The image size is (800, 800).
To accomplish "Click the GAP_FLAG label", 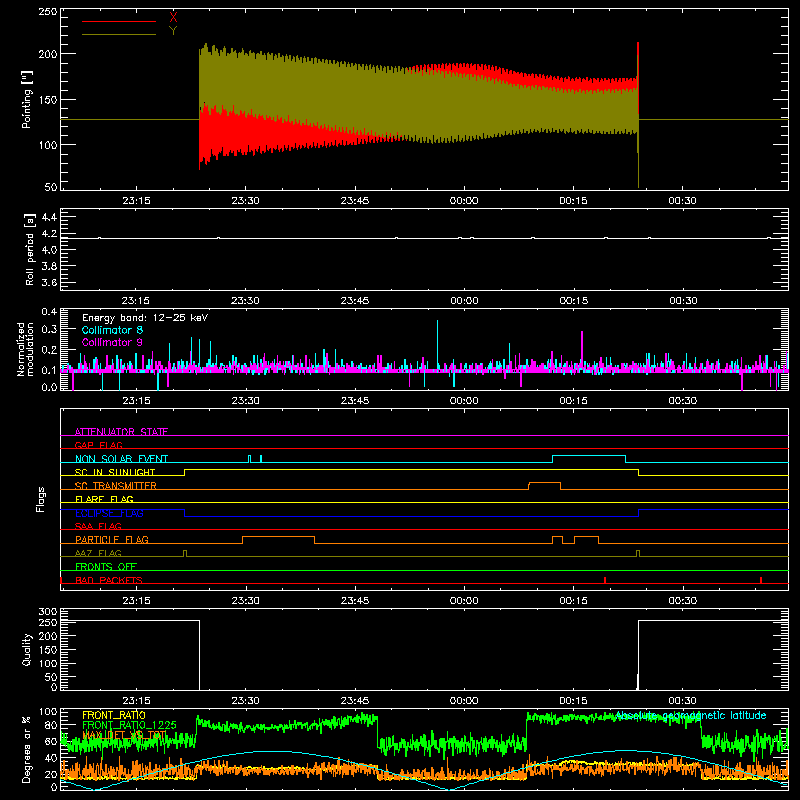I will click(x=98, y=445).
